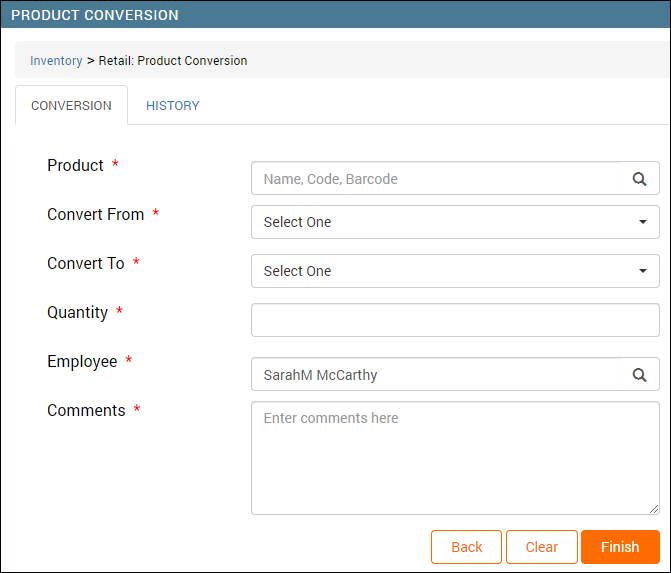Click the 'Comments' field label
The height and width of the screenshot is (573, 671).
pyautogui.click(x=86, y=410)
